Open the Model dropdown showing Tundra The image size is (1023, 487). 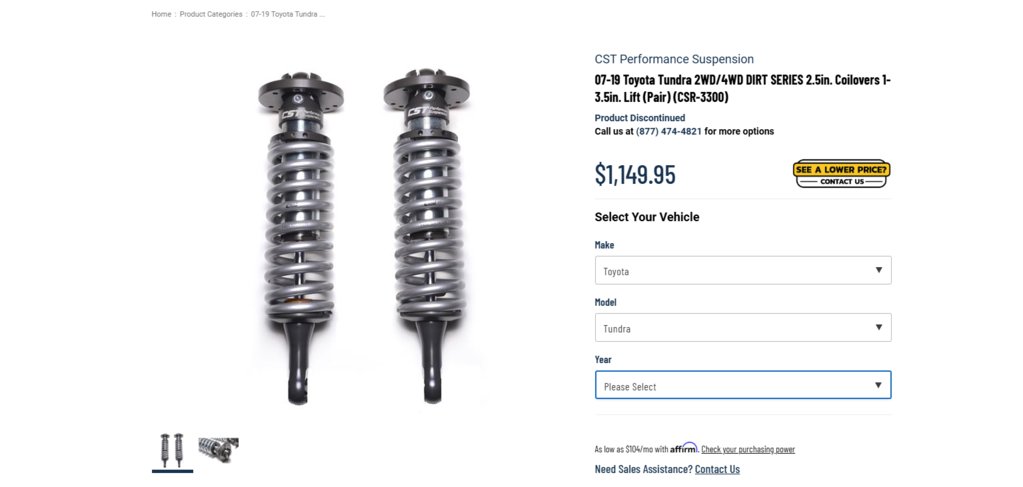[x=742, y=328]
